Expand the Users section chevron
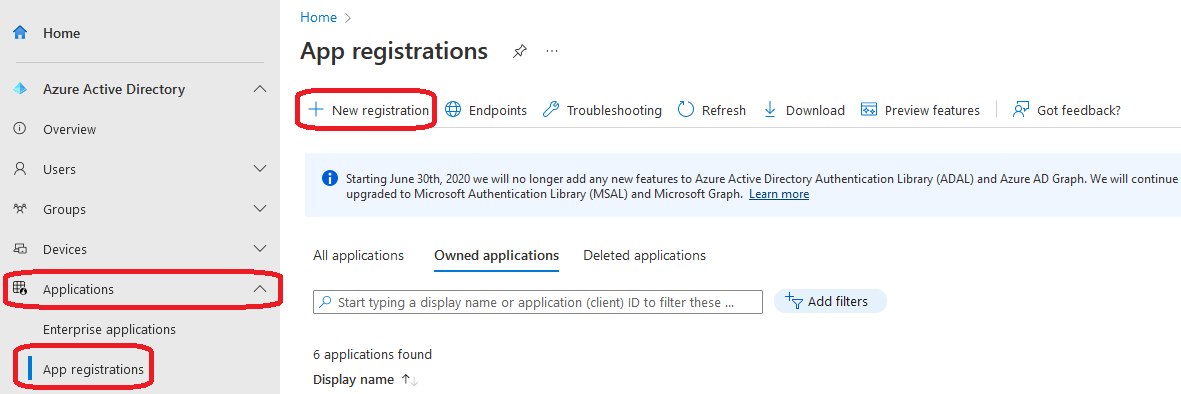 [260, 169]
